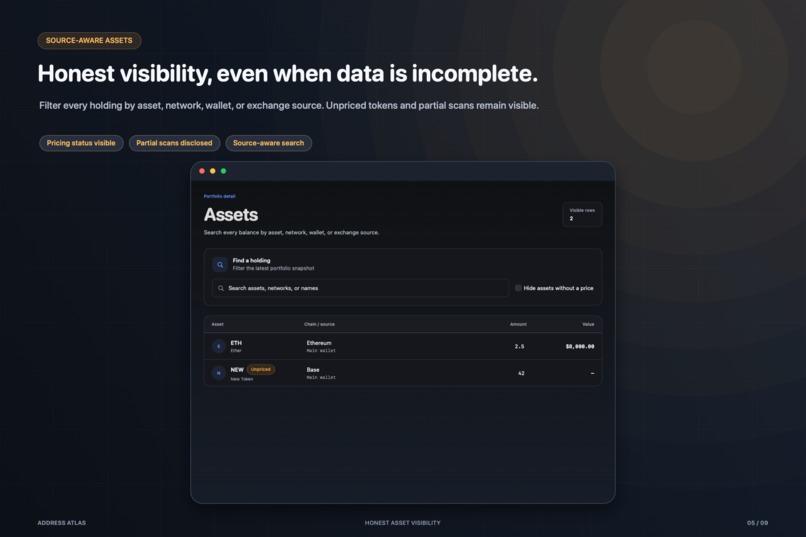Click the magnifier icon inside the search field
The width and height of the screenshot is (806, 537).
tap(221, 288)
